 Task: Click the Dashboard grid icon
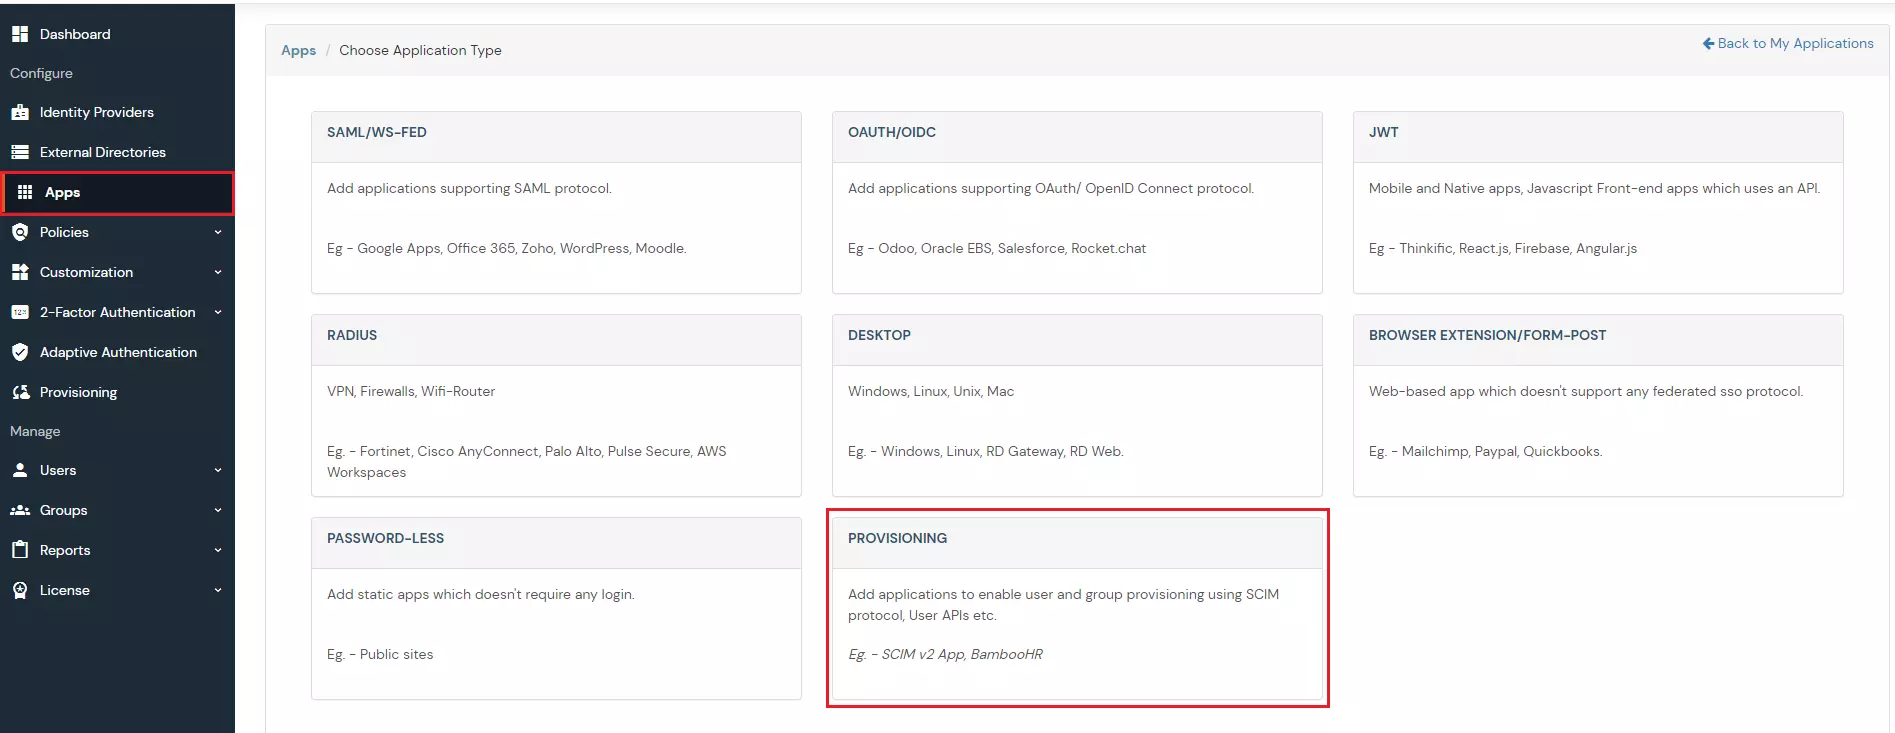click(20, 34)
